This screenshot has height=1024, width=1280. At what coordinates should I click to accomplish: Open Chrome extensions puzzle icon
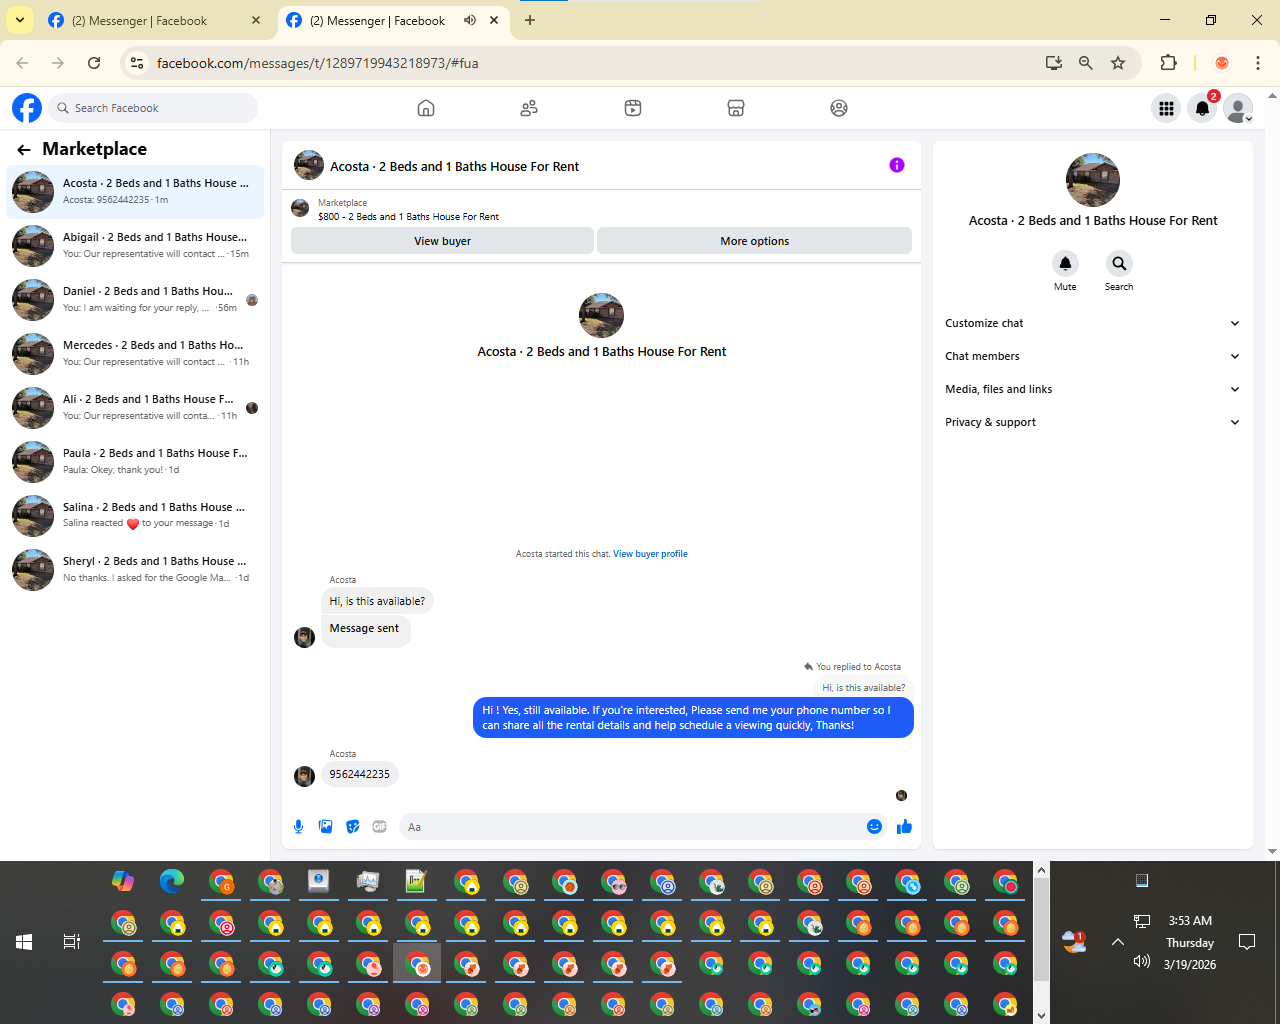(1168, 63)
